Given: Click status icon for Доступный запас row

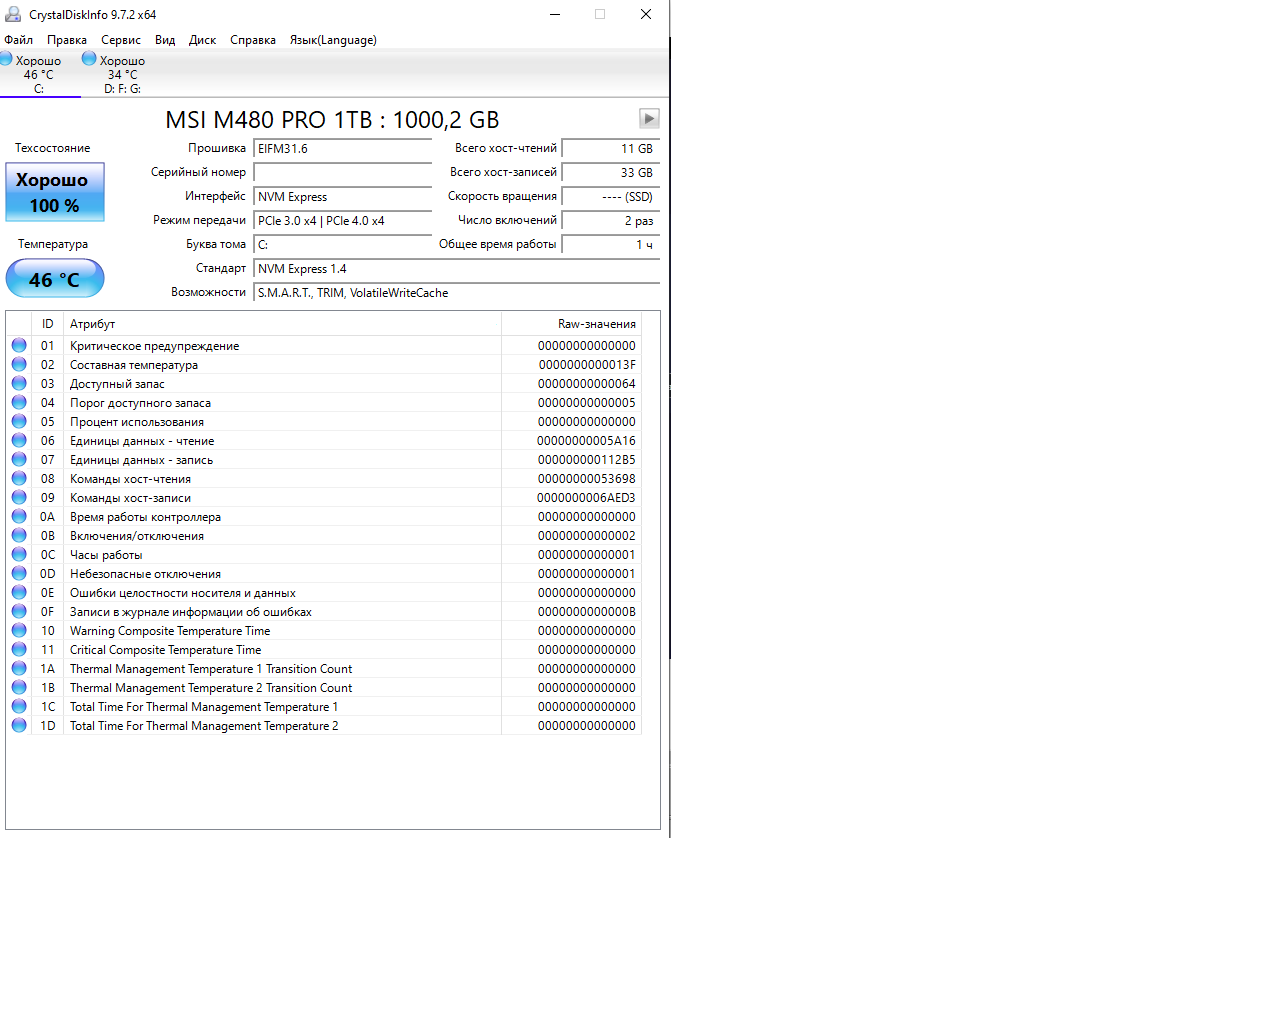Looking at the screenshot, I should [19, 383].
